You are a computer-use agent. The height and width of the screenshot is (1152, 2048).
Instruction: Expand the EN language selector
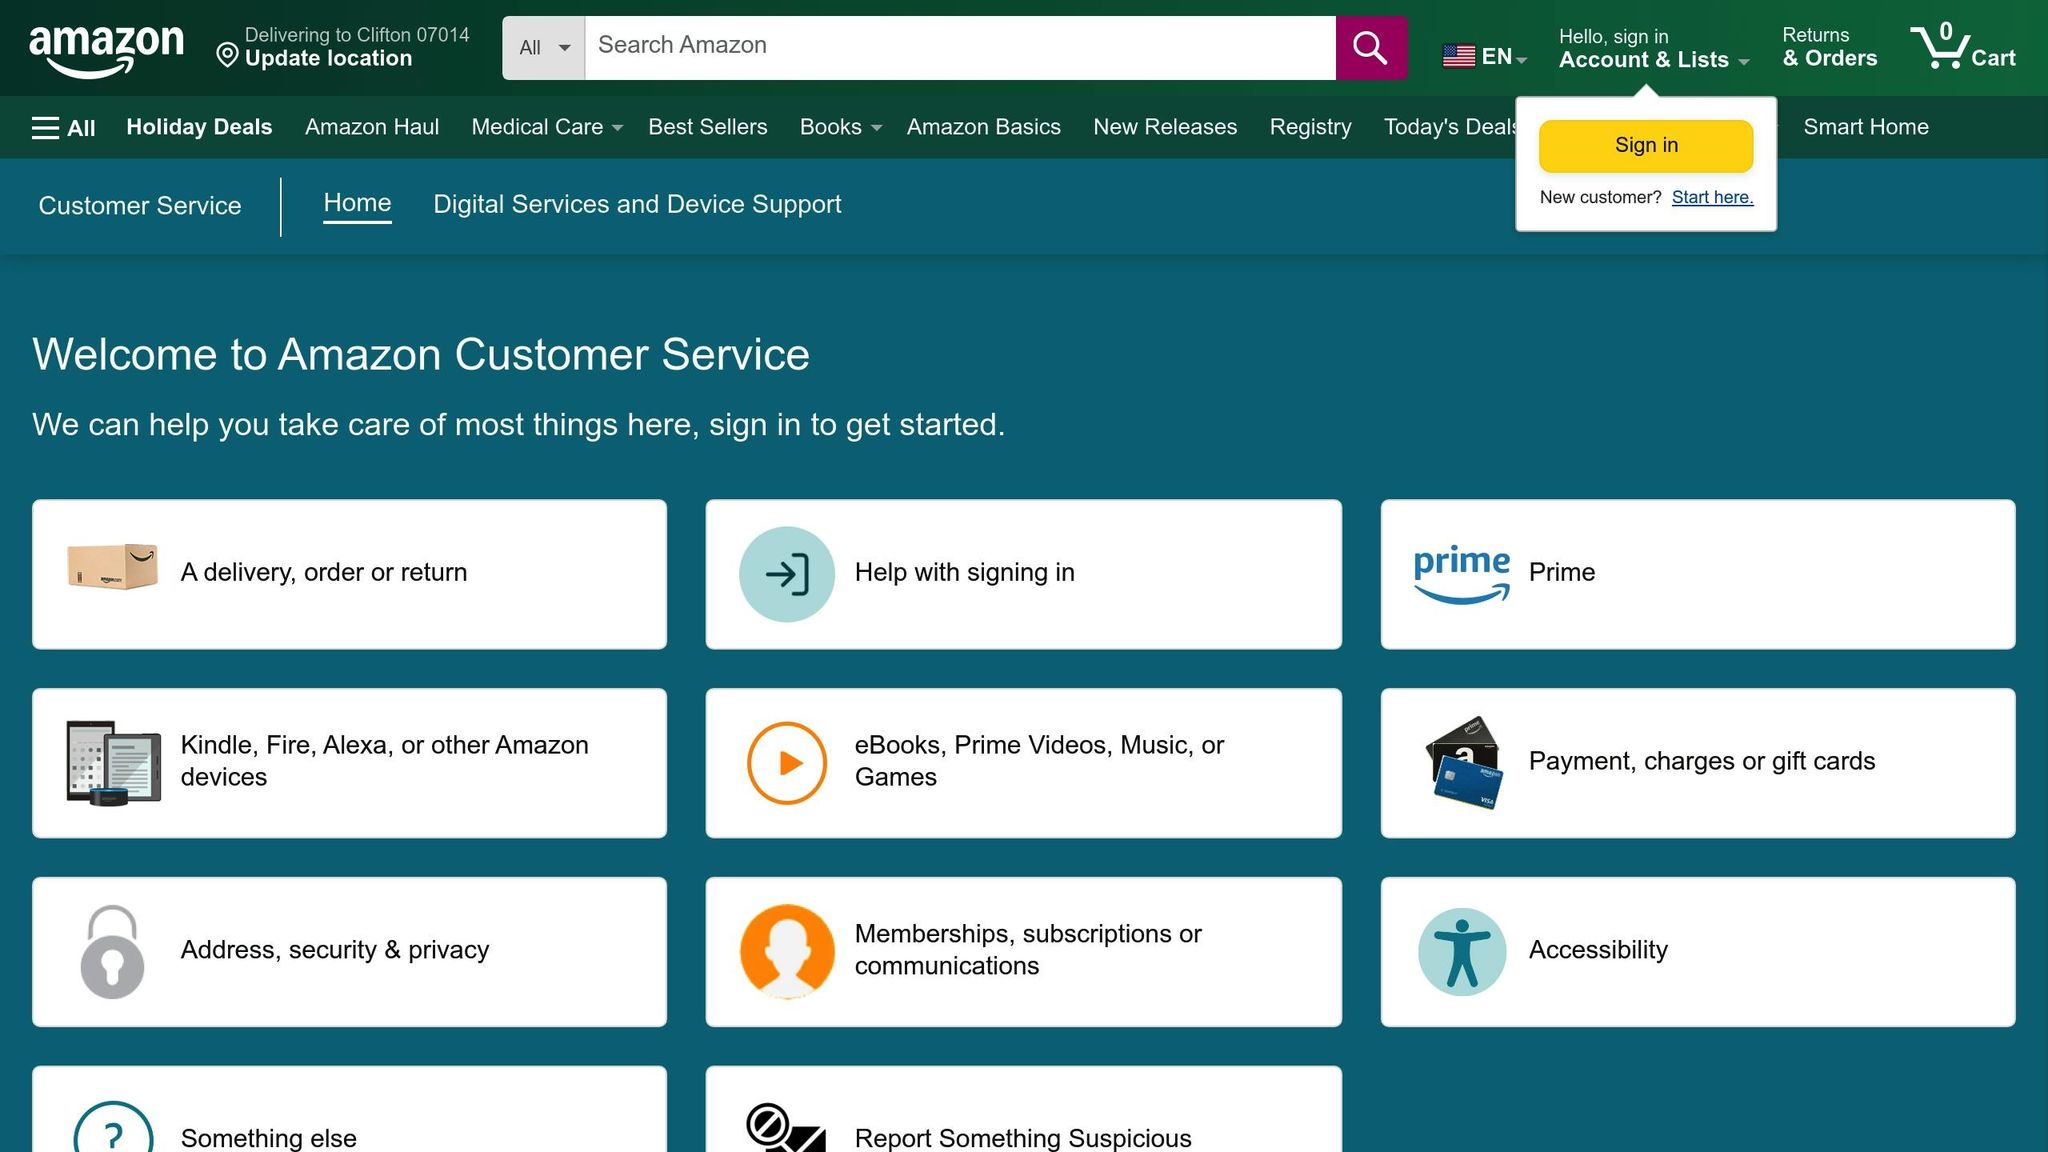1484,57
